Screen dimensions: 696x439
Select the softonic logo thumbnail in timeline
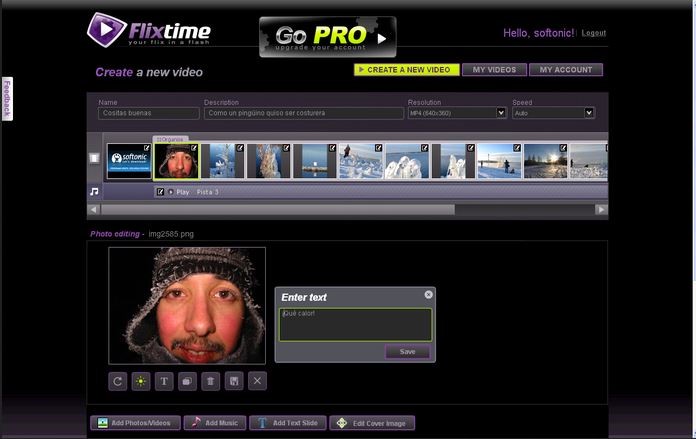tap(129, 161)
